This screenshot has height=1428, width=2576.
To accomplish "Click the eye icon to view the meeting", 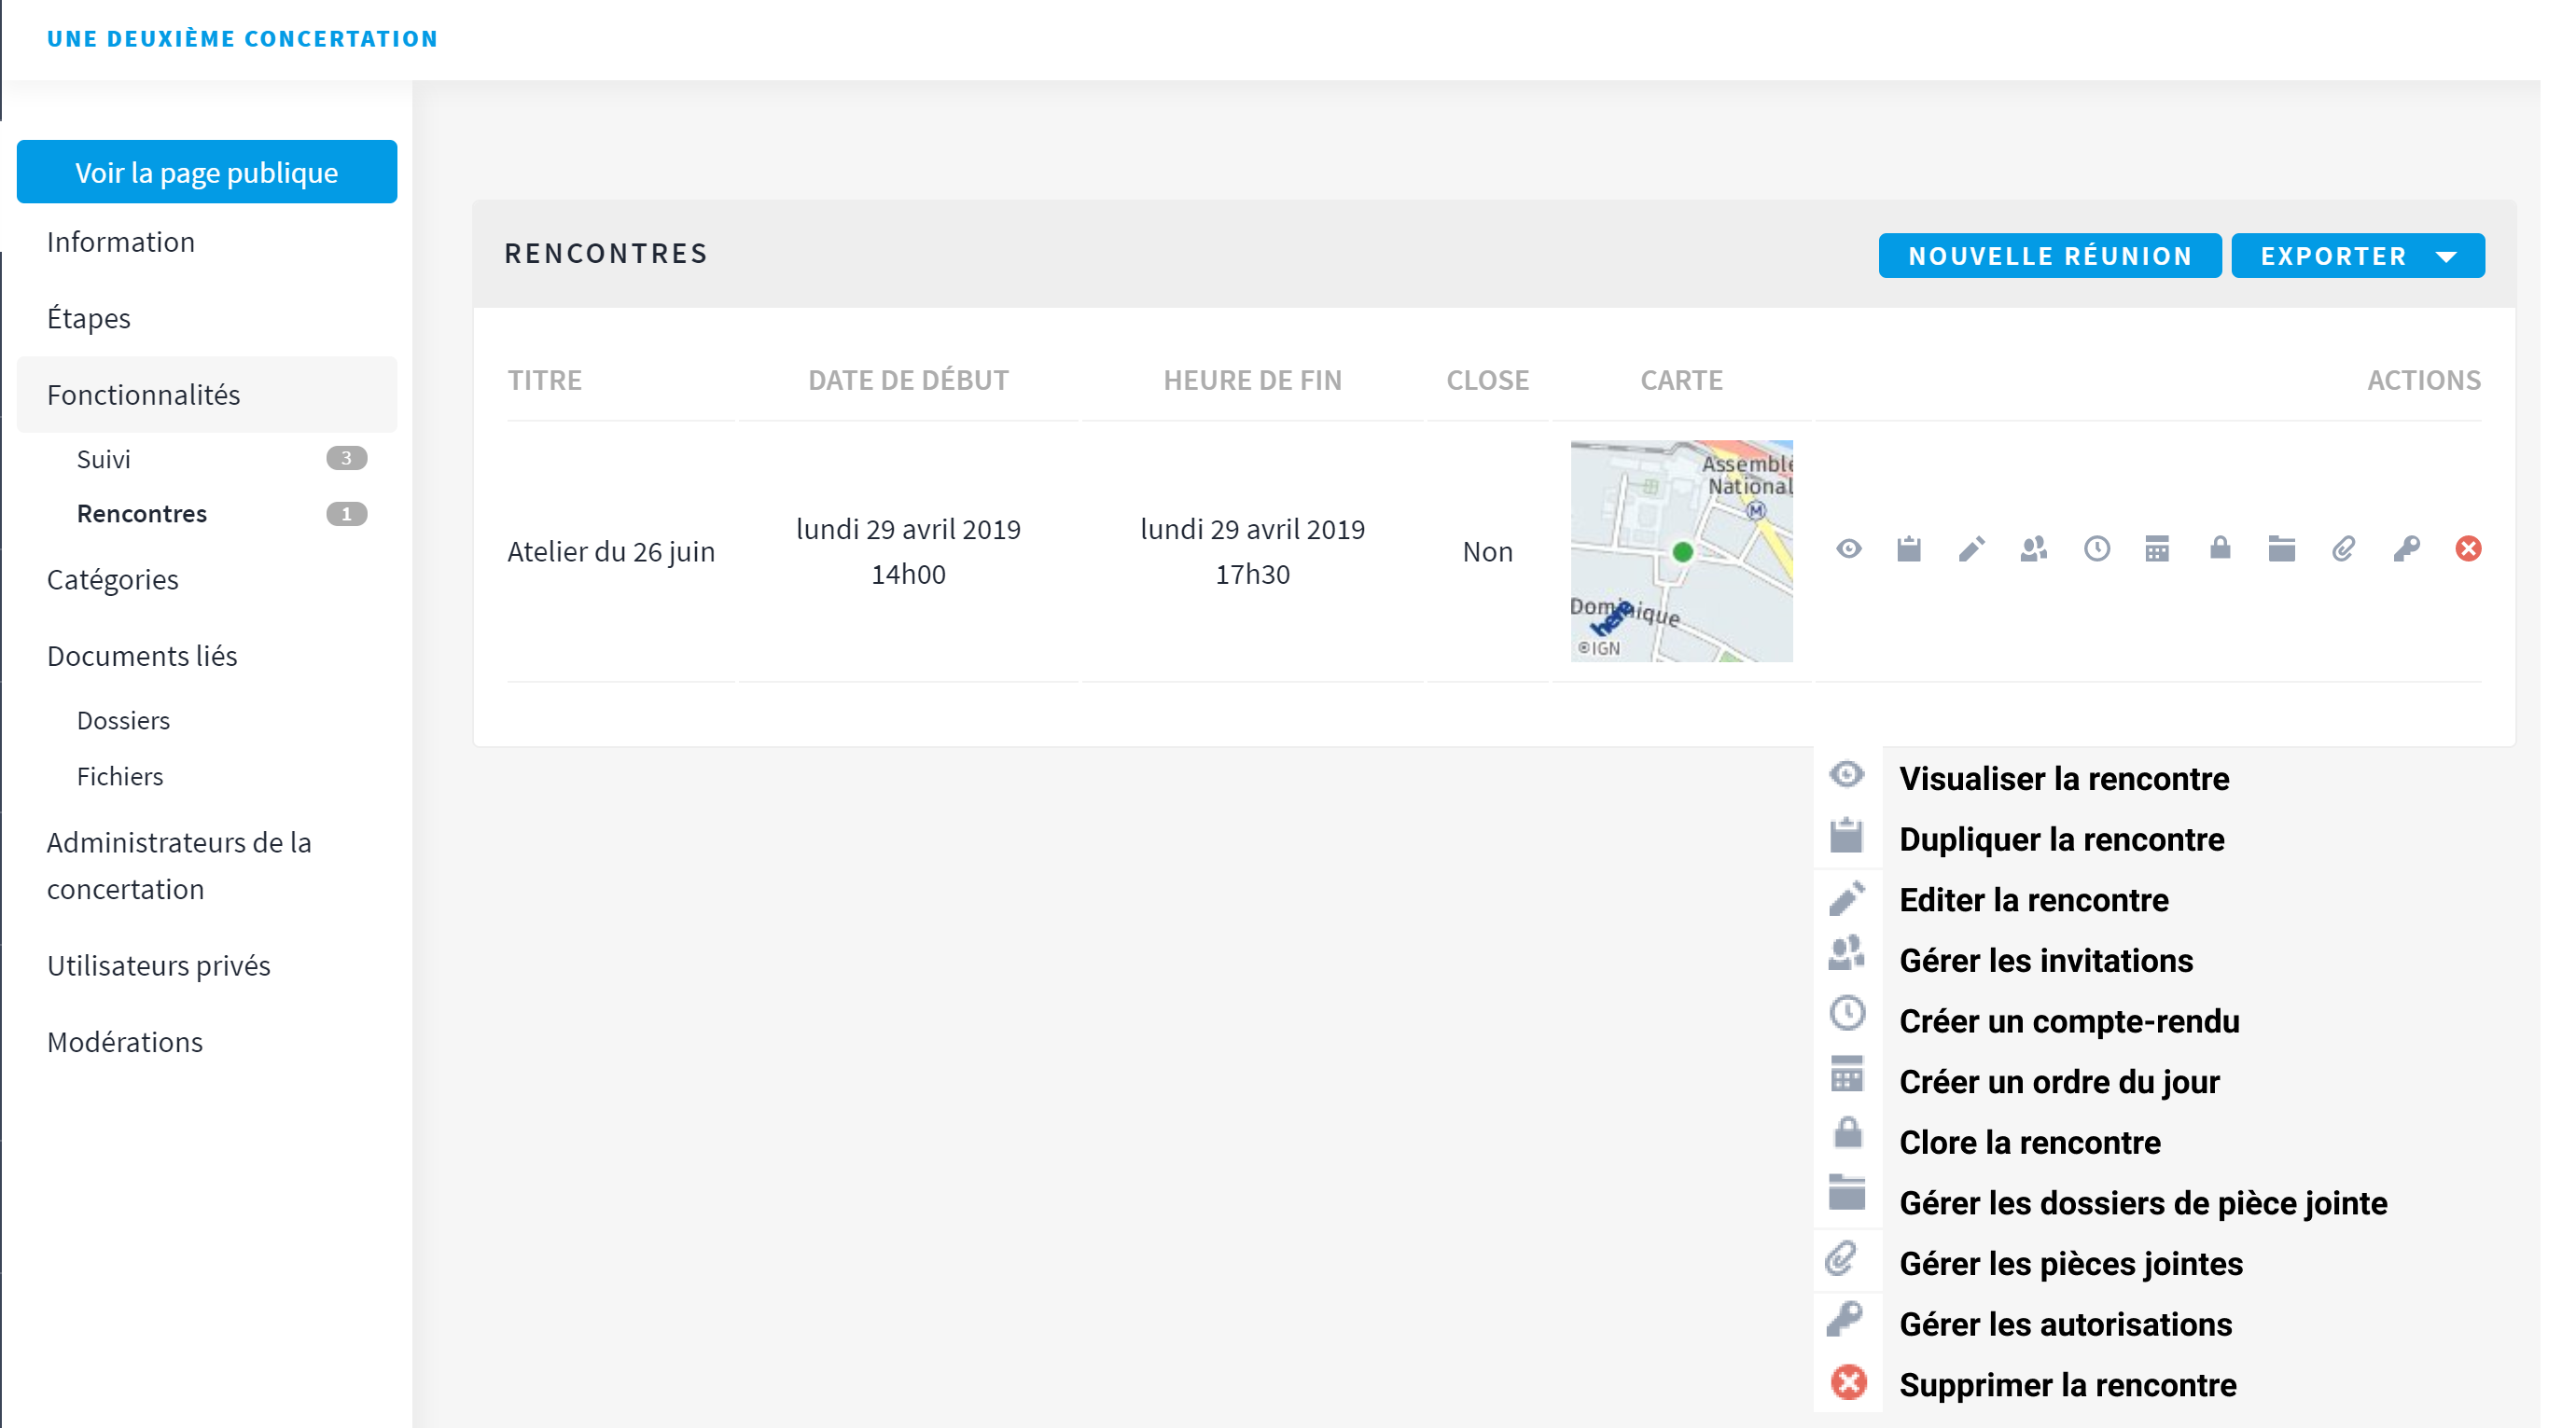I will (1848, 548).
